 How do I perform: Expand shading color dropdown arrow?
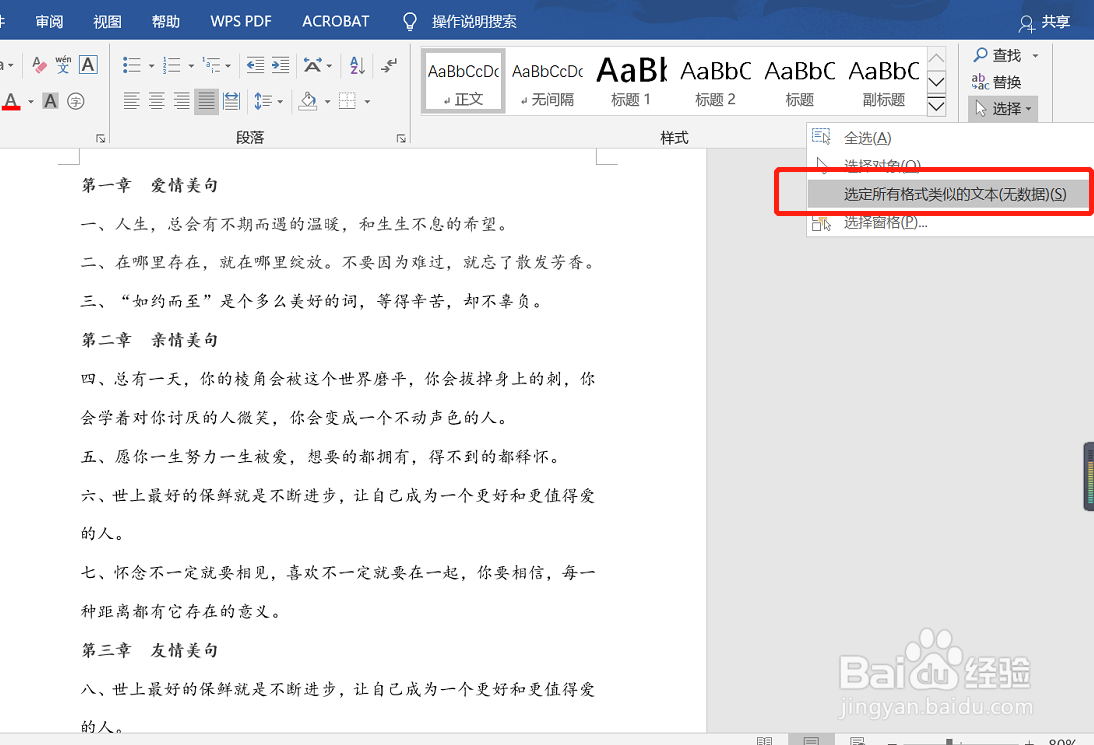click(327, 102)
